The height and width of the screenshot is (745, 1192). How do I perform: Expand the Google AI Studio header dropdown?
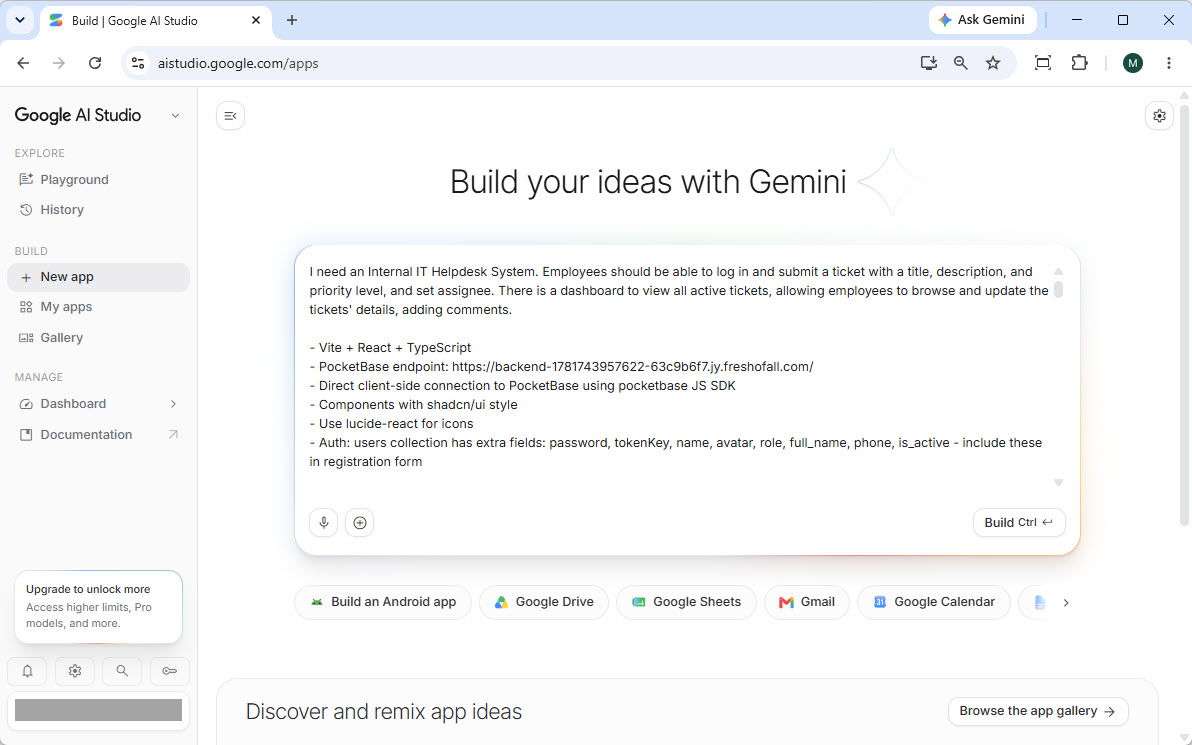pos(176,116)
